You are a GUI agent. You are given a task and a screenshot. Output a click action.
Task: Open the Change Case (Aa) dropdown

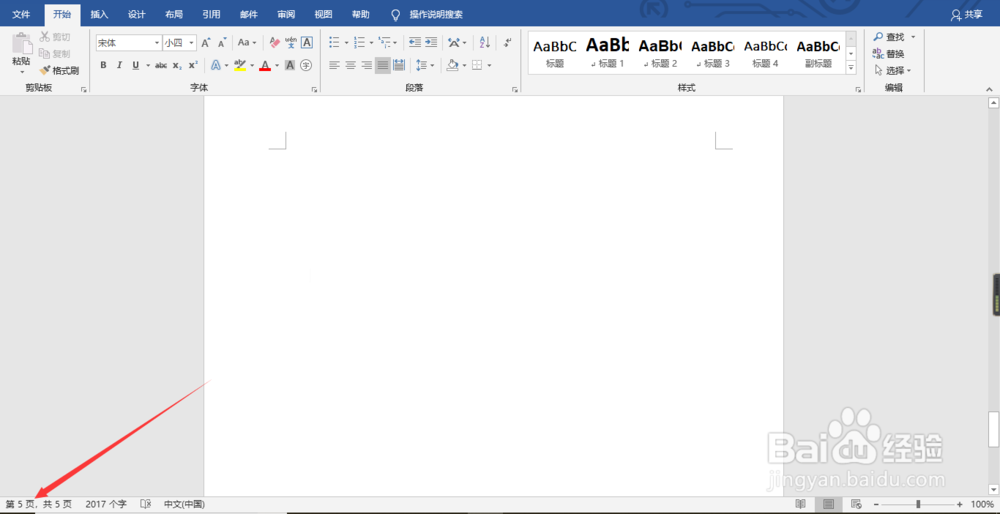point(247,43)
